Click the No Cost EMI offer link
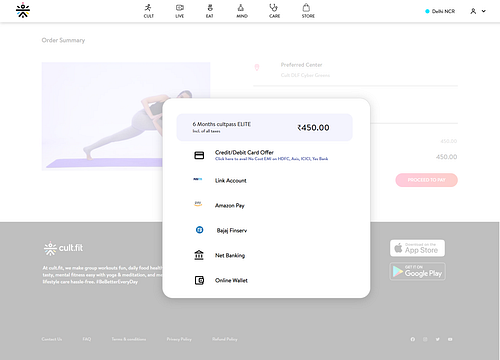 271,159
